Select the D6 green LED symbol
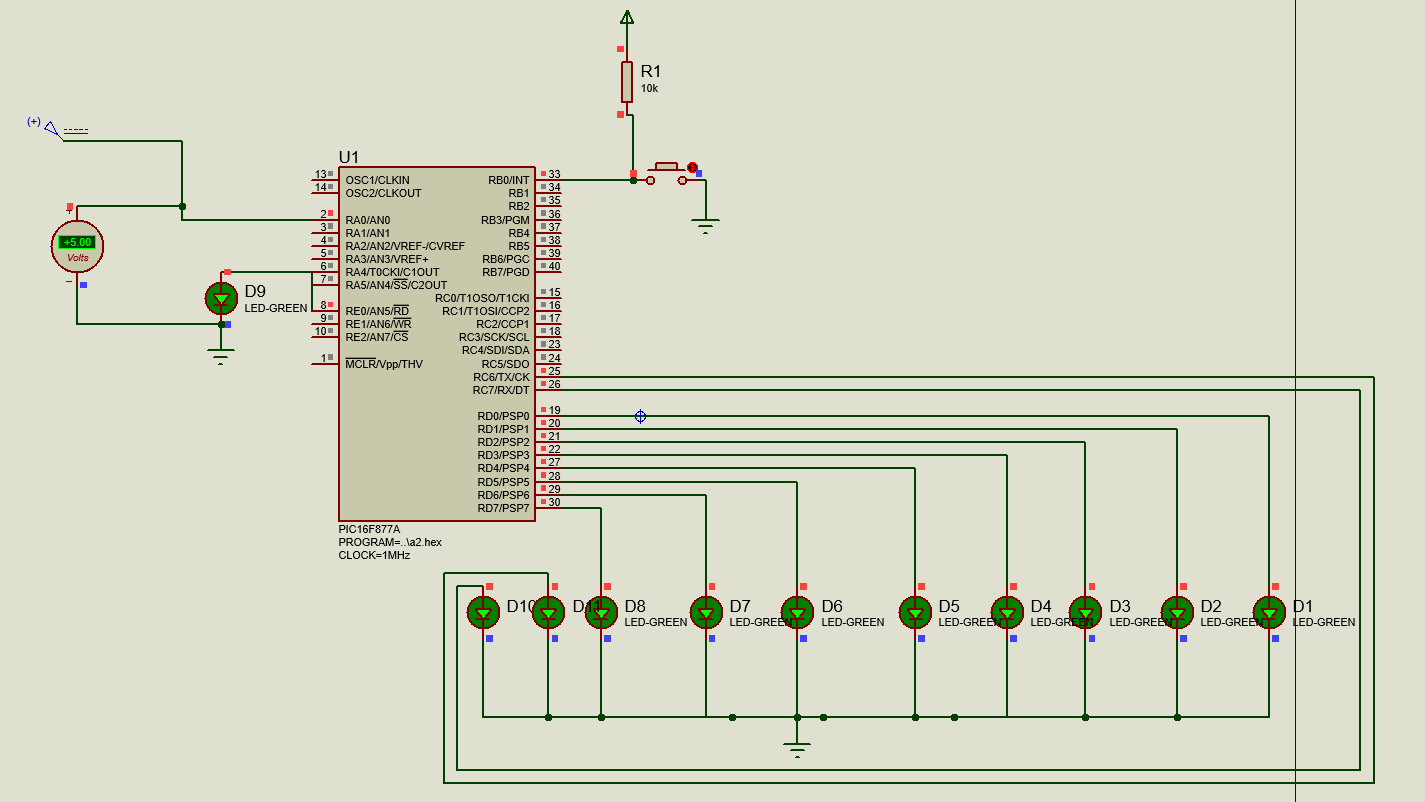 [797, 612]
